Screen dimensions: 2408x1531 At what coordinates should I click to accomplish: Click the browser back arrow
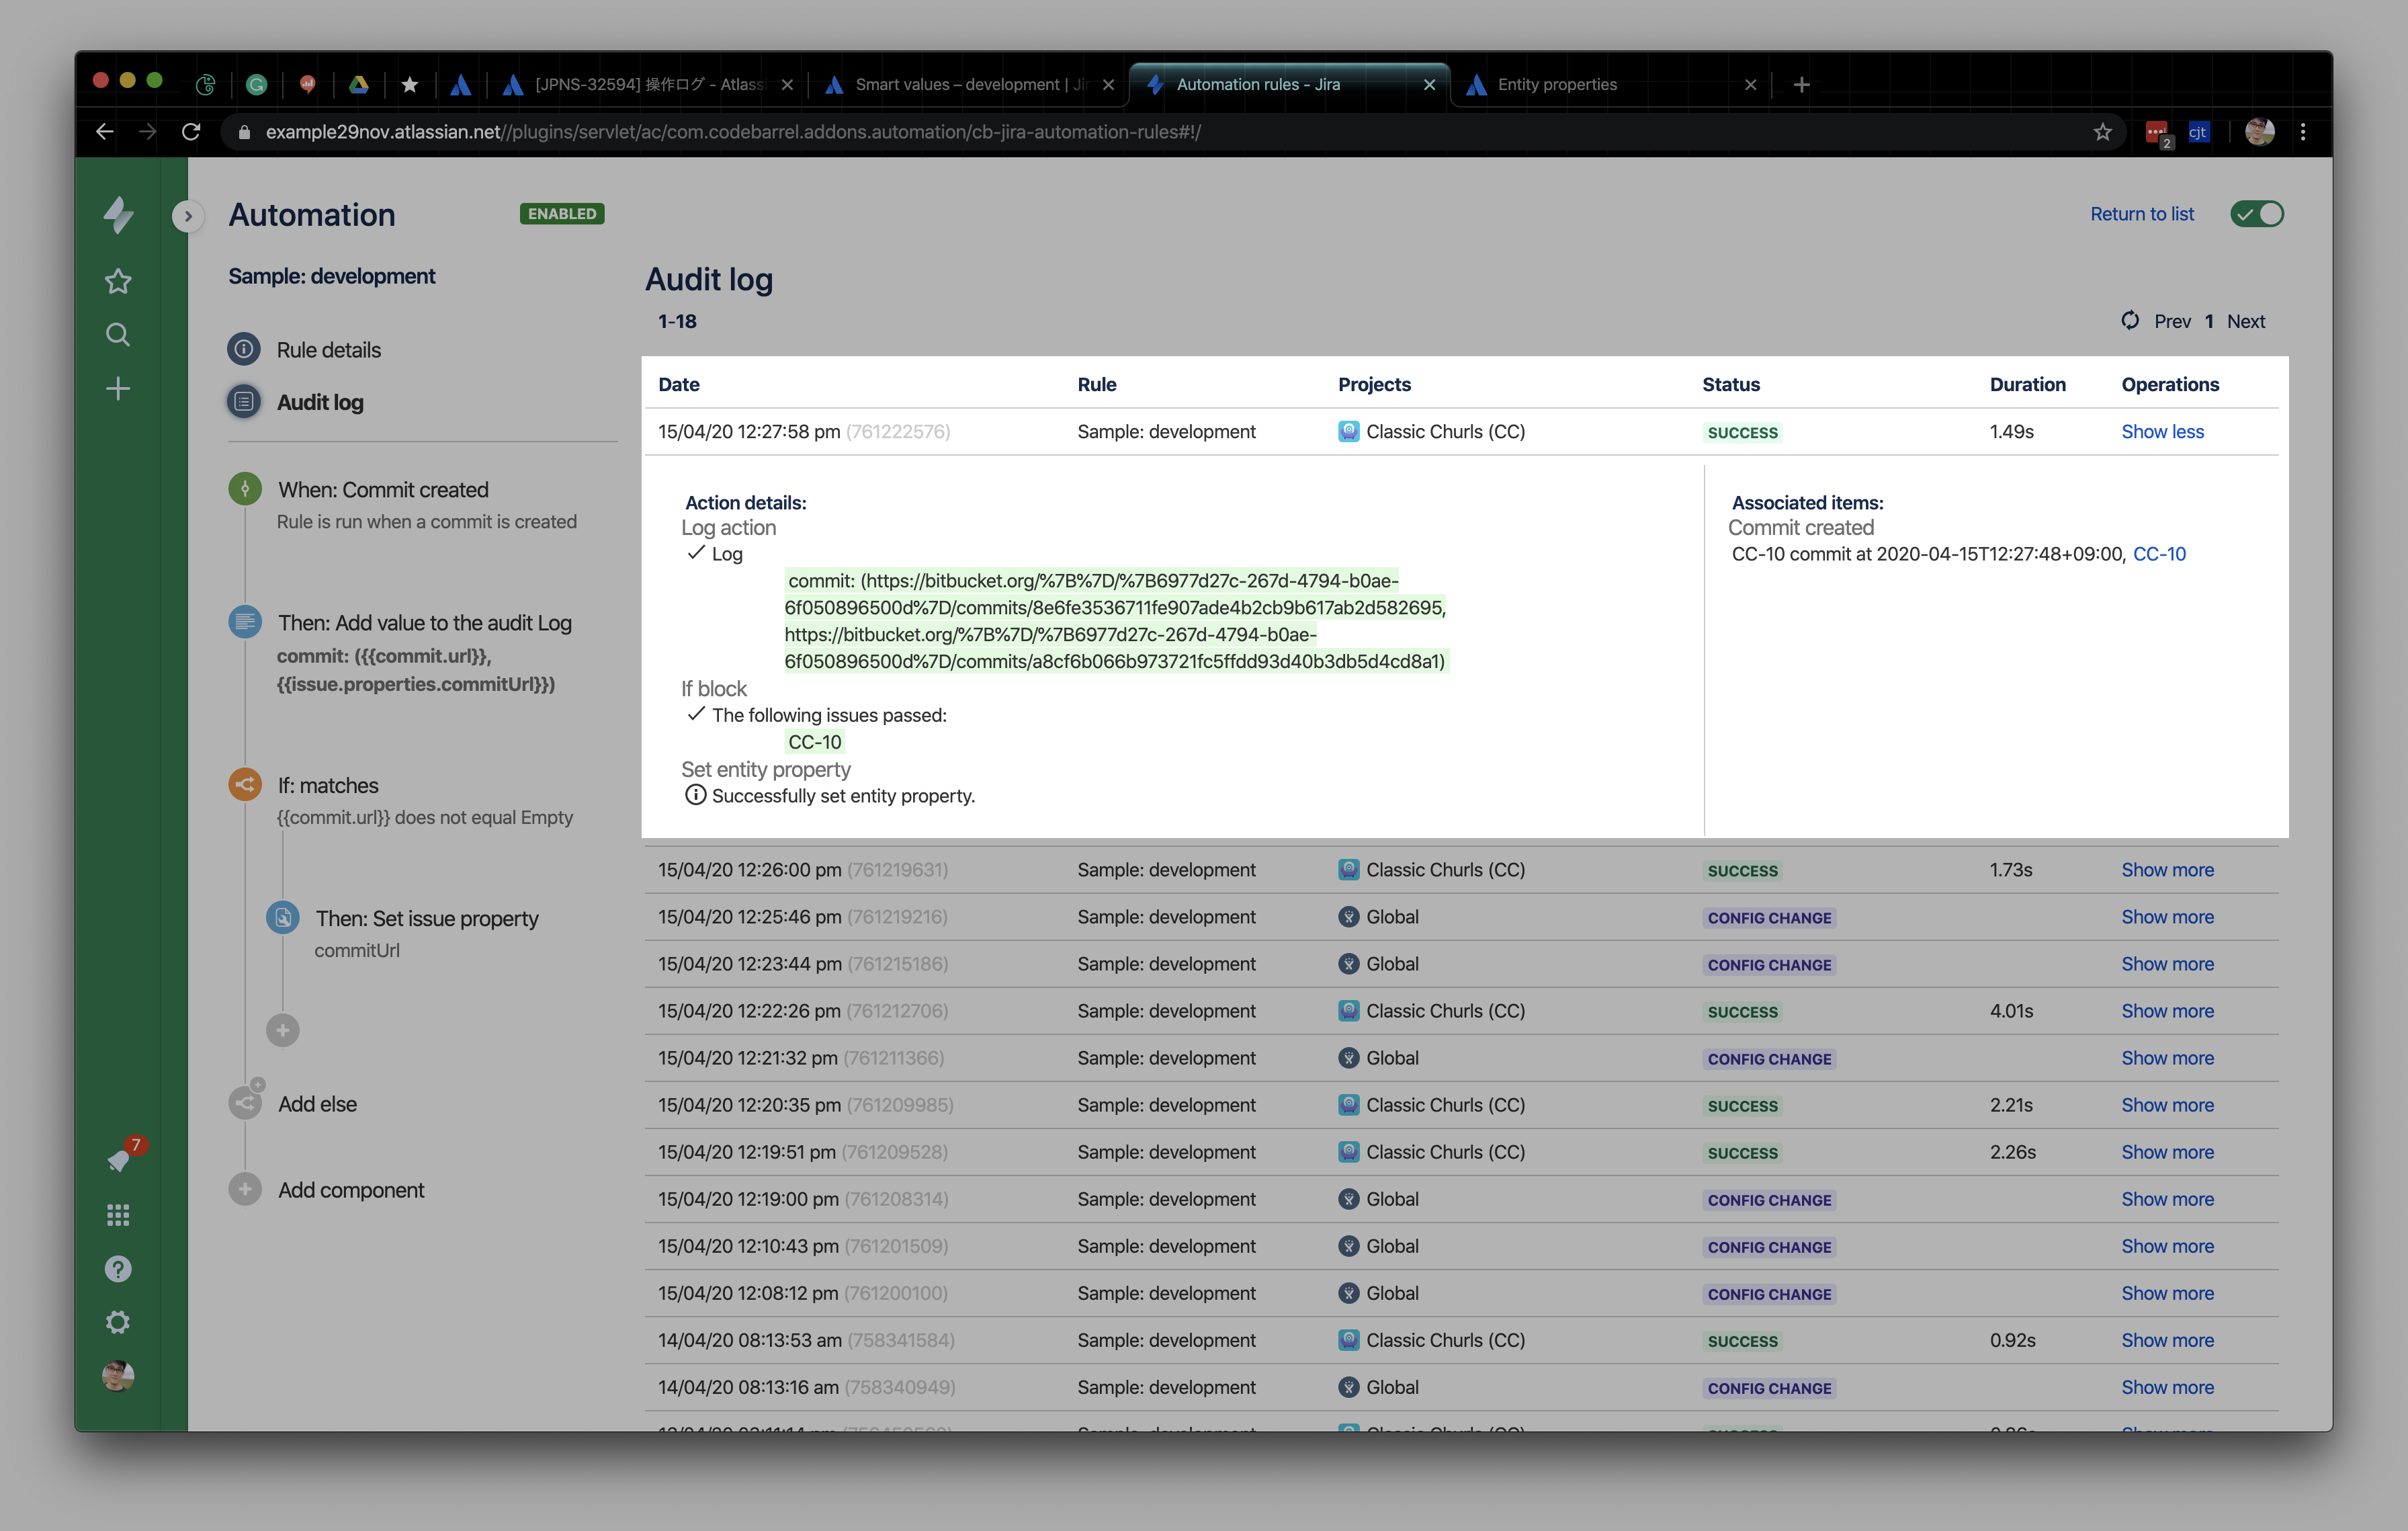(105, 132)
